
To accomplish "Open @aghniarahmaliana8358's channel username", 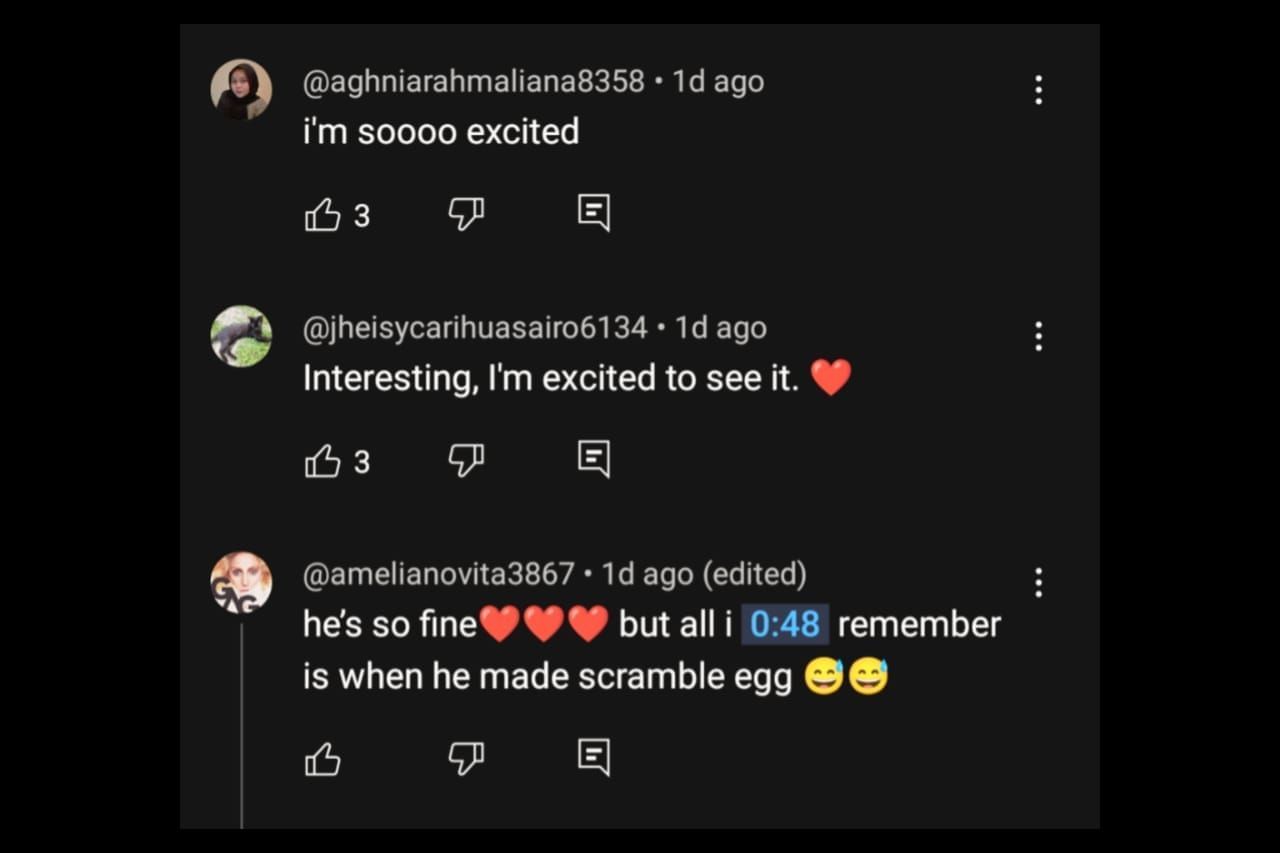I will 474,81.
